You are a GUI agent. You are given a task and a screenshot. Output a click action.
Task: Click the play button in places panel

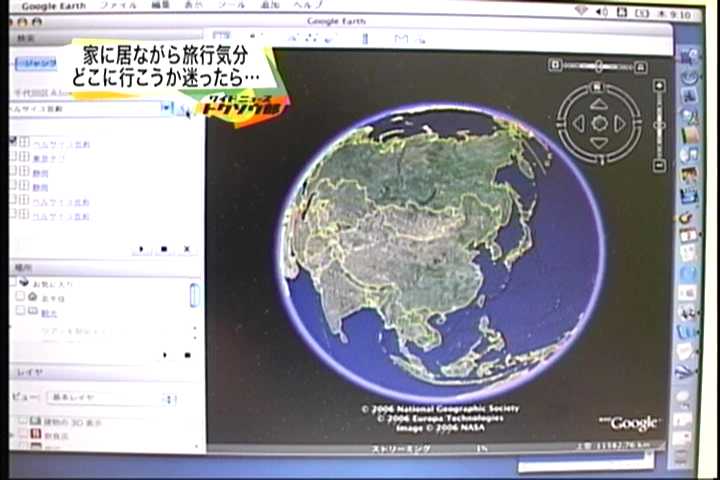coord(165,355)
